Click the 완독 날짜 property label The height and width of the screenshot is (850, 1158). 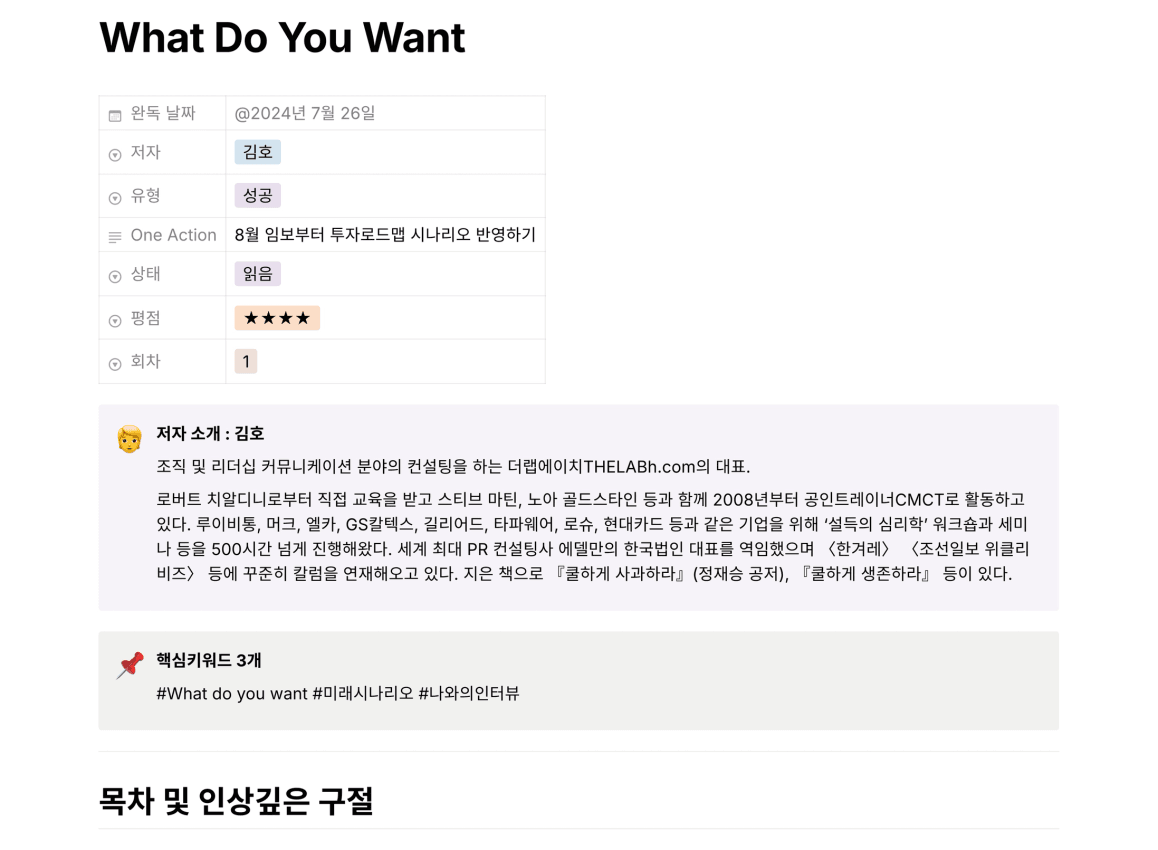coord(163,113)
